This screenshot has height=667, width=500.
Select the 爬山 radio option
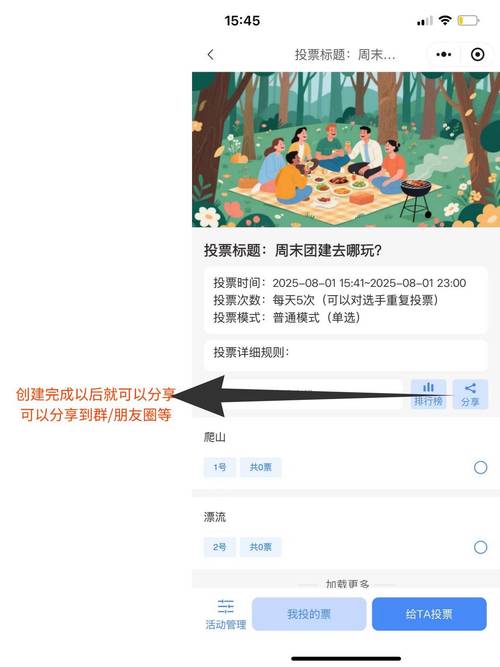pos(480,467)
